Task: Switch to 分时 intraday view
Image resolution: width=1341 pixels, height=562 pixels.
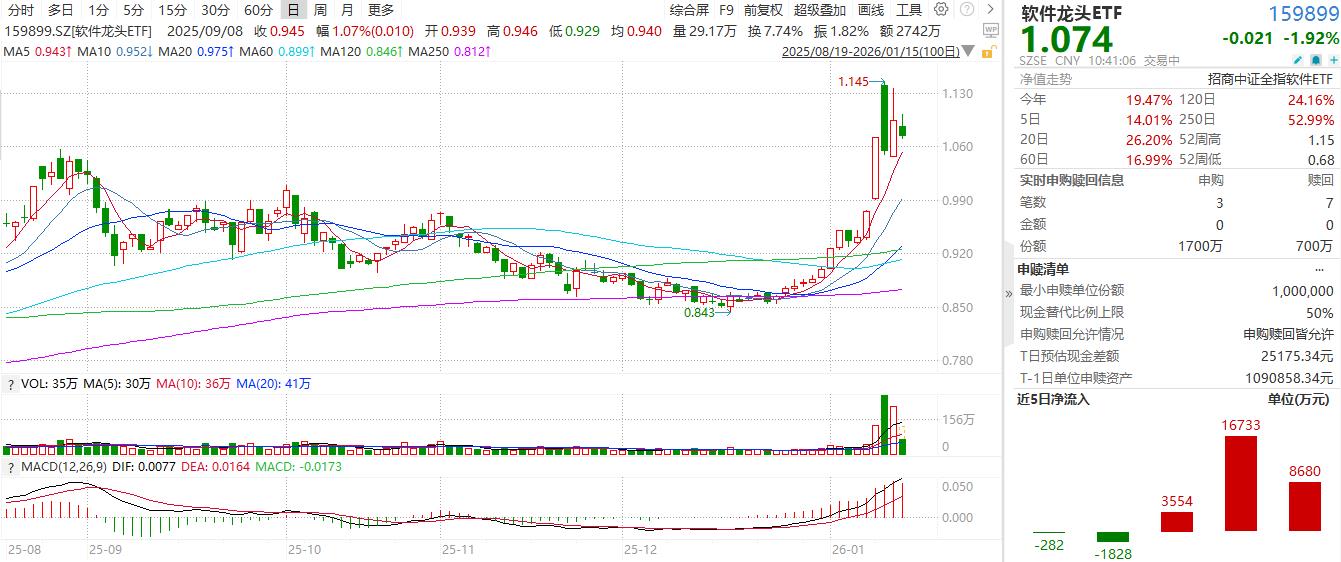Action: [x=20, y=10]
